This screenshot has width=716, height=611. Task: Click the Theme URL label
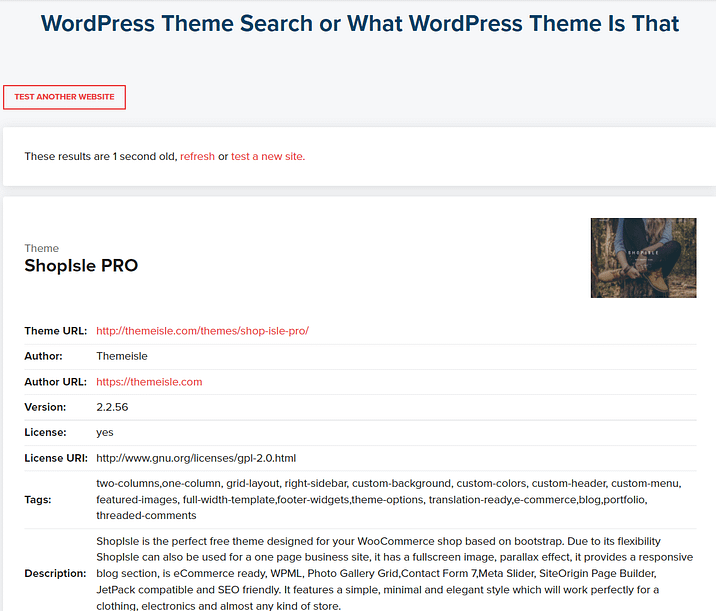click(56, 331)
